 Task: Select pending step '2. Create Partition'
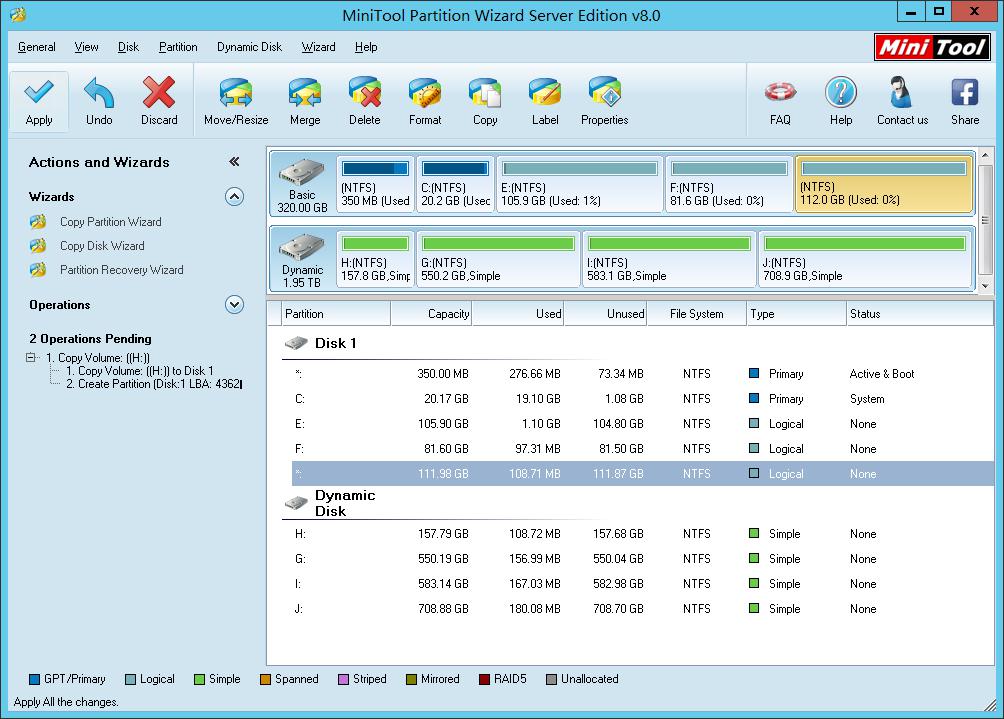click(x=154, y=384)
